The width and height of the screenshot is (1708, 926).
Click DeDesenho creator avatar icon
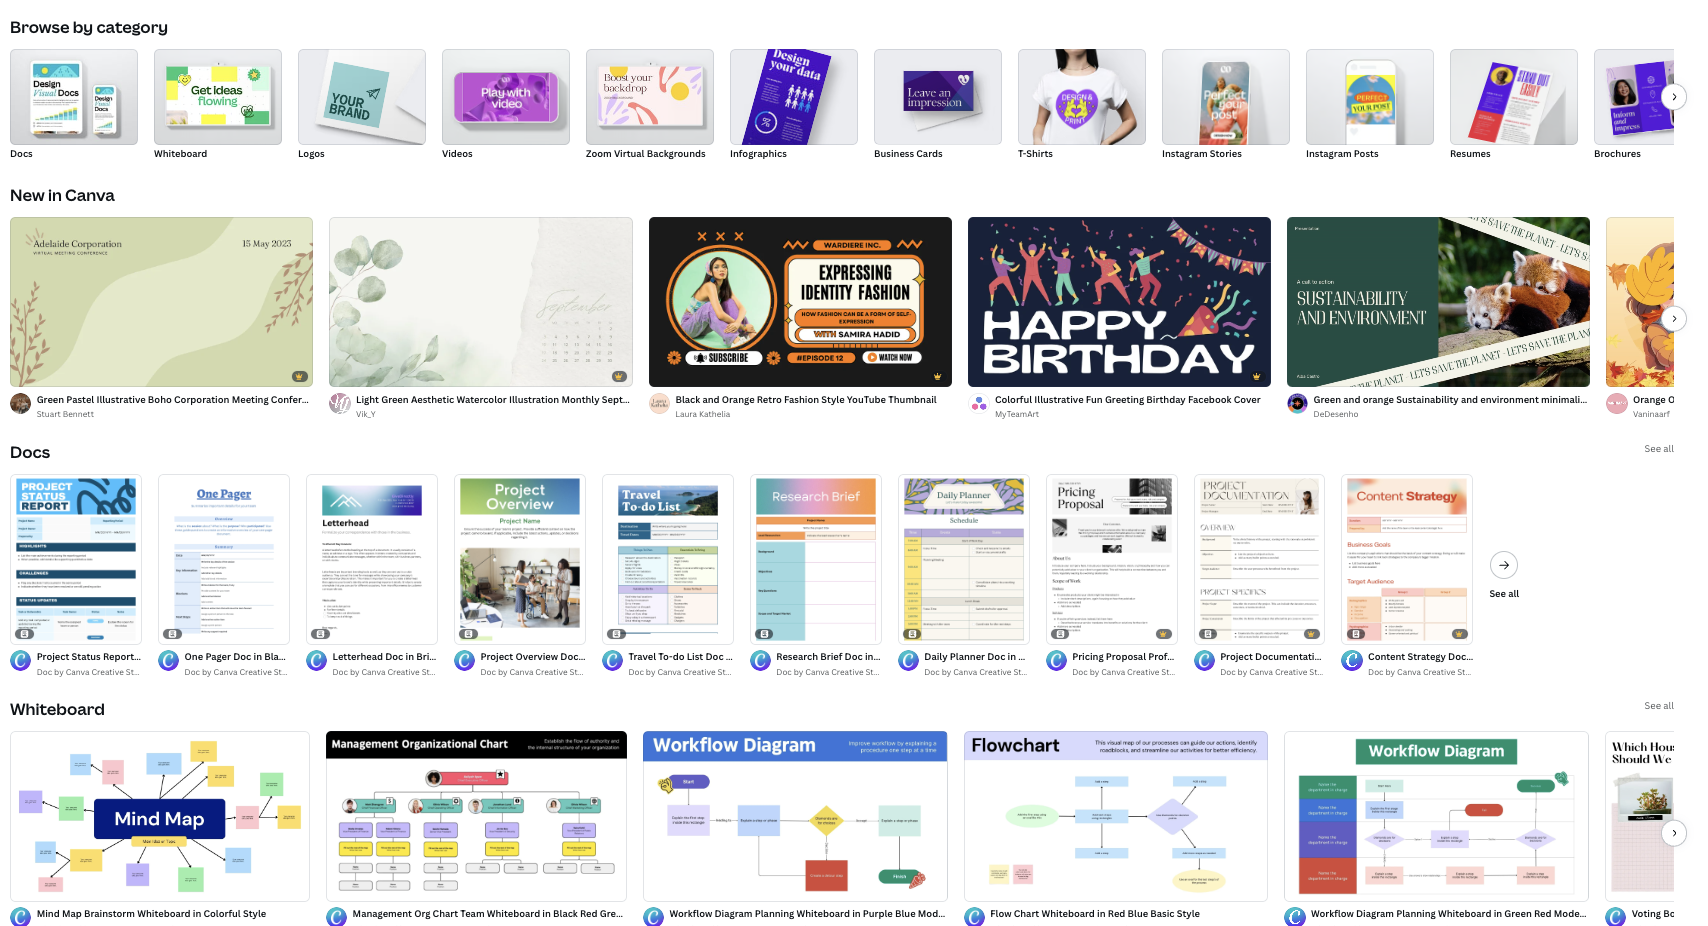point(1297,404)
